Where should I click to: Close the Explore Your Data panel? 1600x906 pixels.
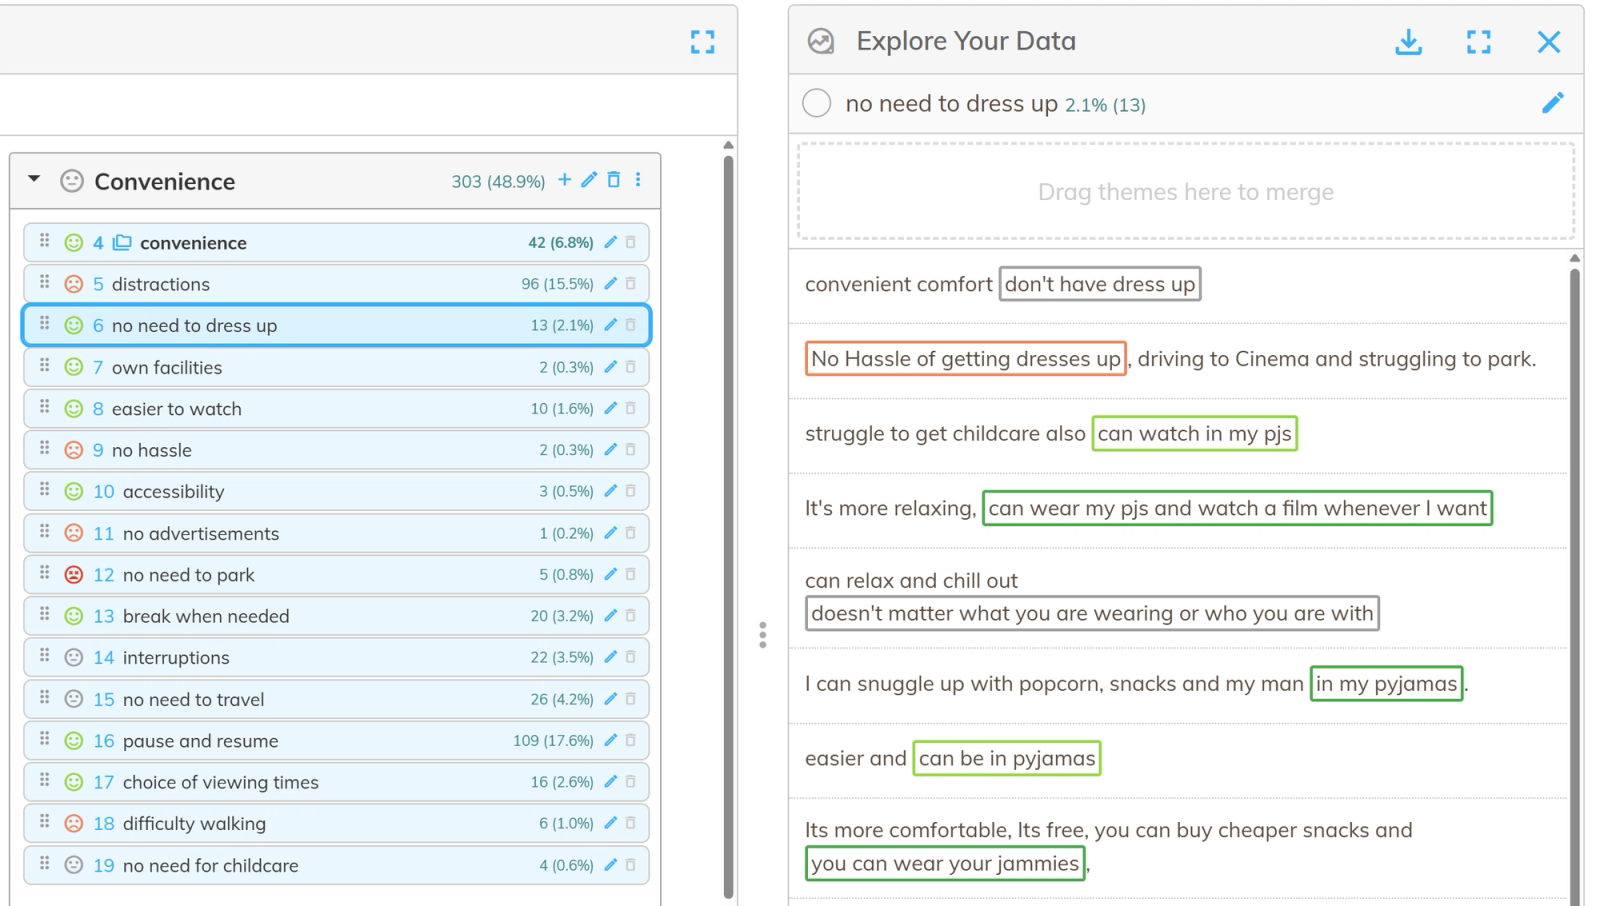coord(1548,41)
